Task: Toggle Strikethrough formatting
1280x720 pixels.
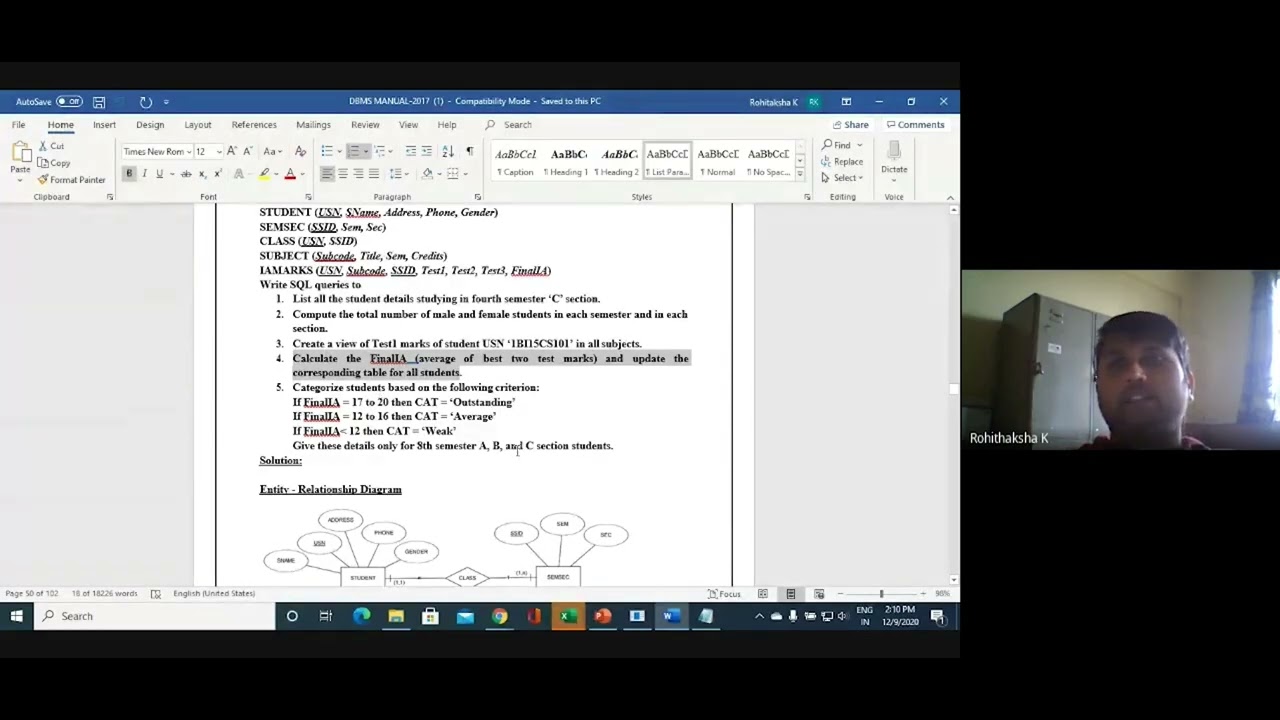Action: click(x=186, y=174)
